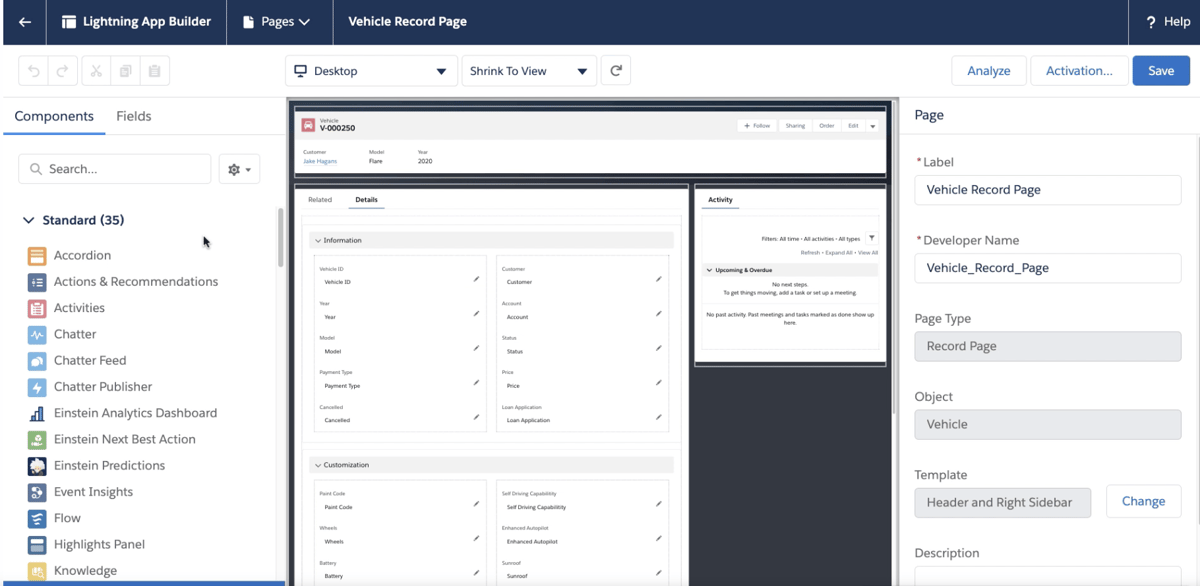The width and height of the screenshot is (1200, 586).
Task: Click the Label input field
Action: pos(1047,190)
